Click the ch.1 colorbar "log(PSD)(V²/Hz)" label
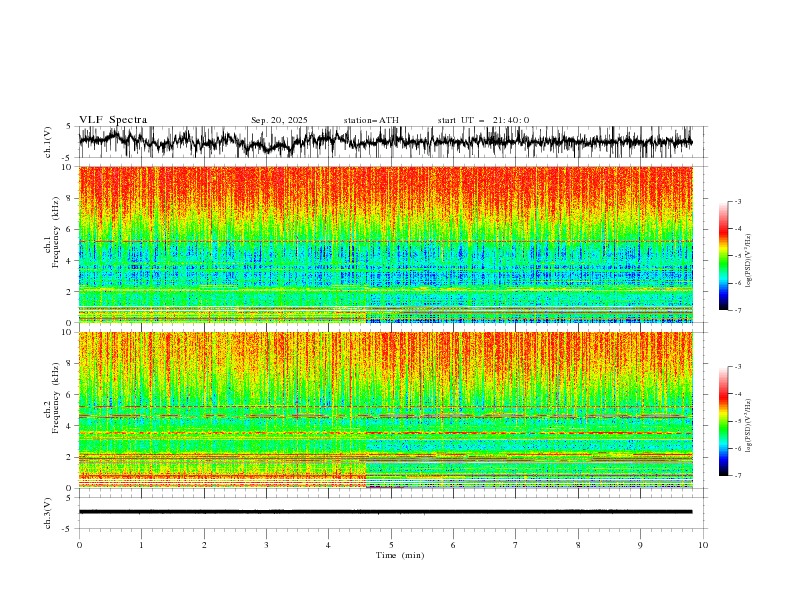 (x=748, y=261)
